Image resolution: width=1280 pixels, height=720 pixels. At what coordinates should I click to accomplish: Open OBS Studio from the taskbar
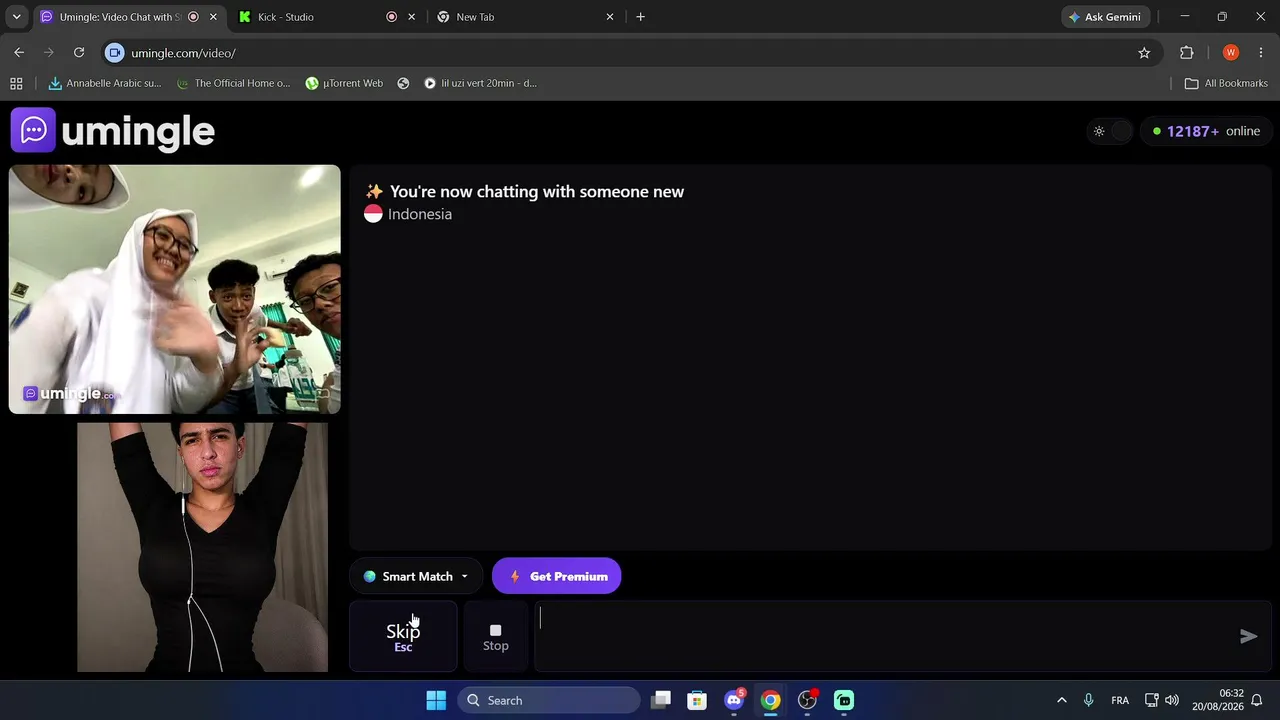pos(807,700)
